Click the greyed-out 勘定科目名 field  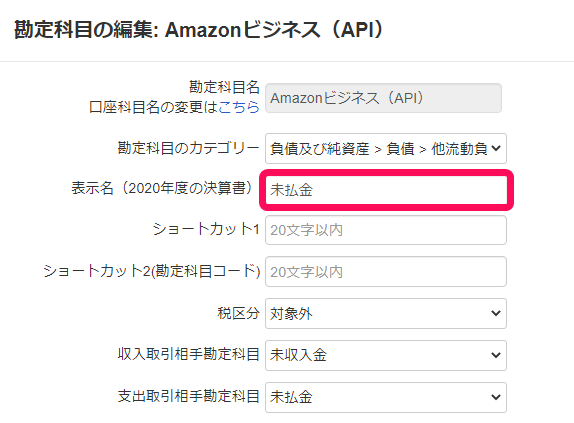tap(383, 98)
